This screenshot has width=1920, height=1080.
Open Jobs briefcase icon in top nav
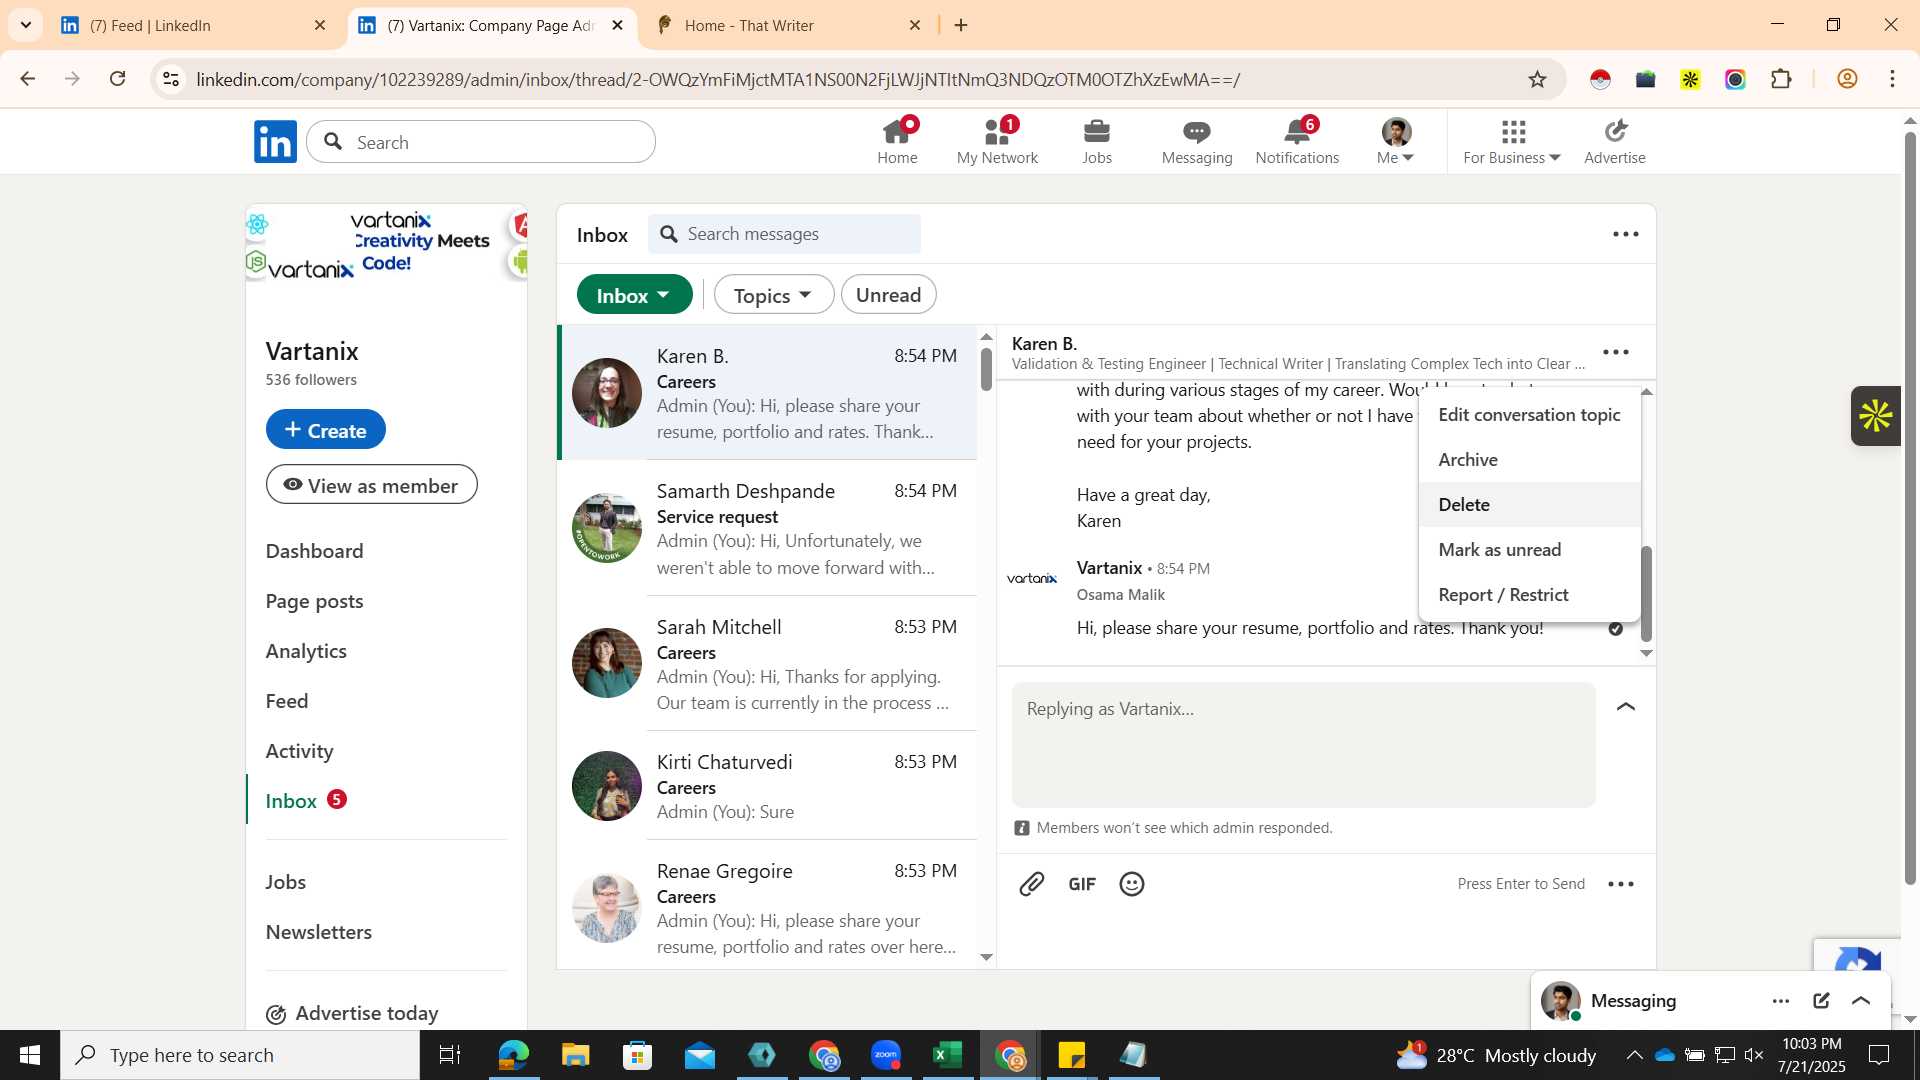[x=1097, y=141]
